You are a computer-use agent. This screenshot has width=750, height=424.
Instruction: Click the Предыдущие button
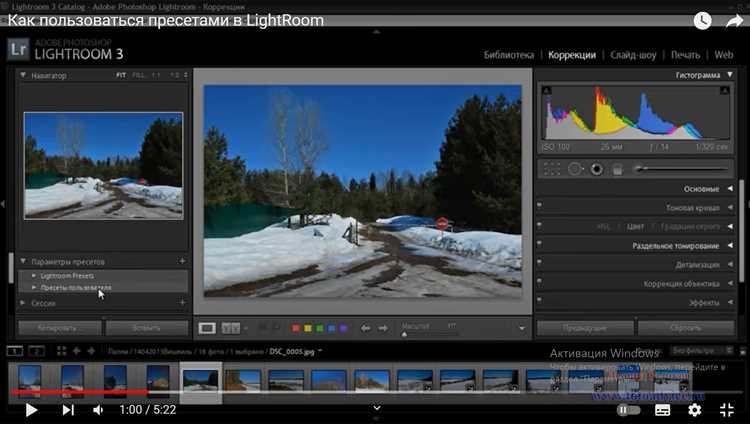(x=585, y=328)
